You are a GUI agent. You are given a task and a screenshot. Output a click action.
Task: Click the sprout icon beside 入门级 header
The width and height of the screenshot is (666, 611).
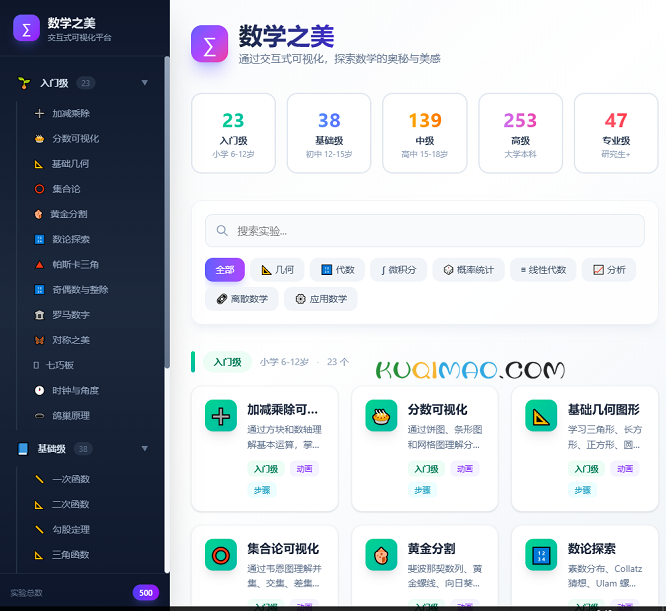24,83
